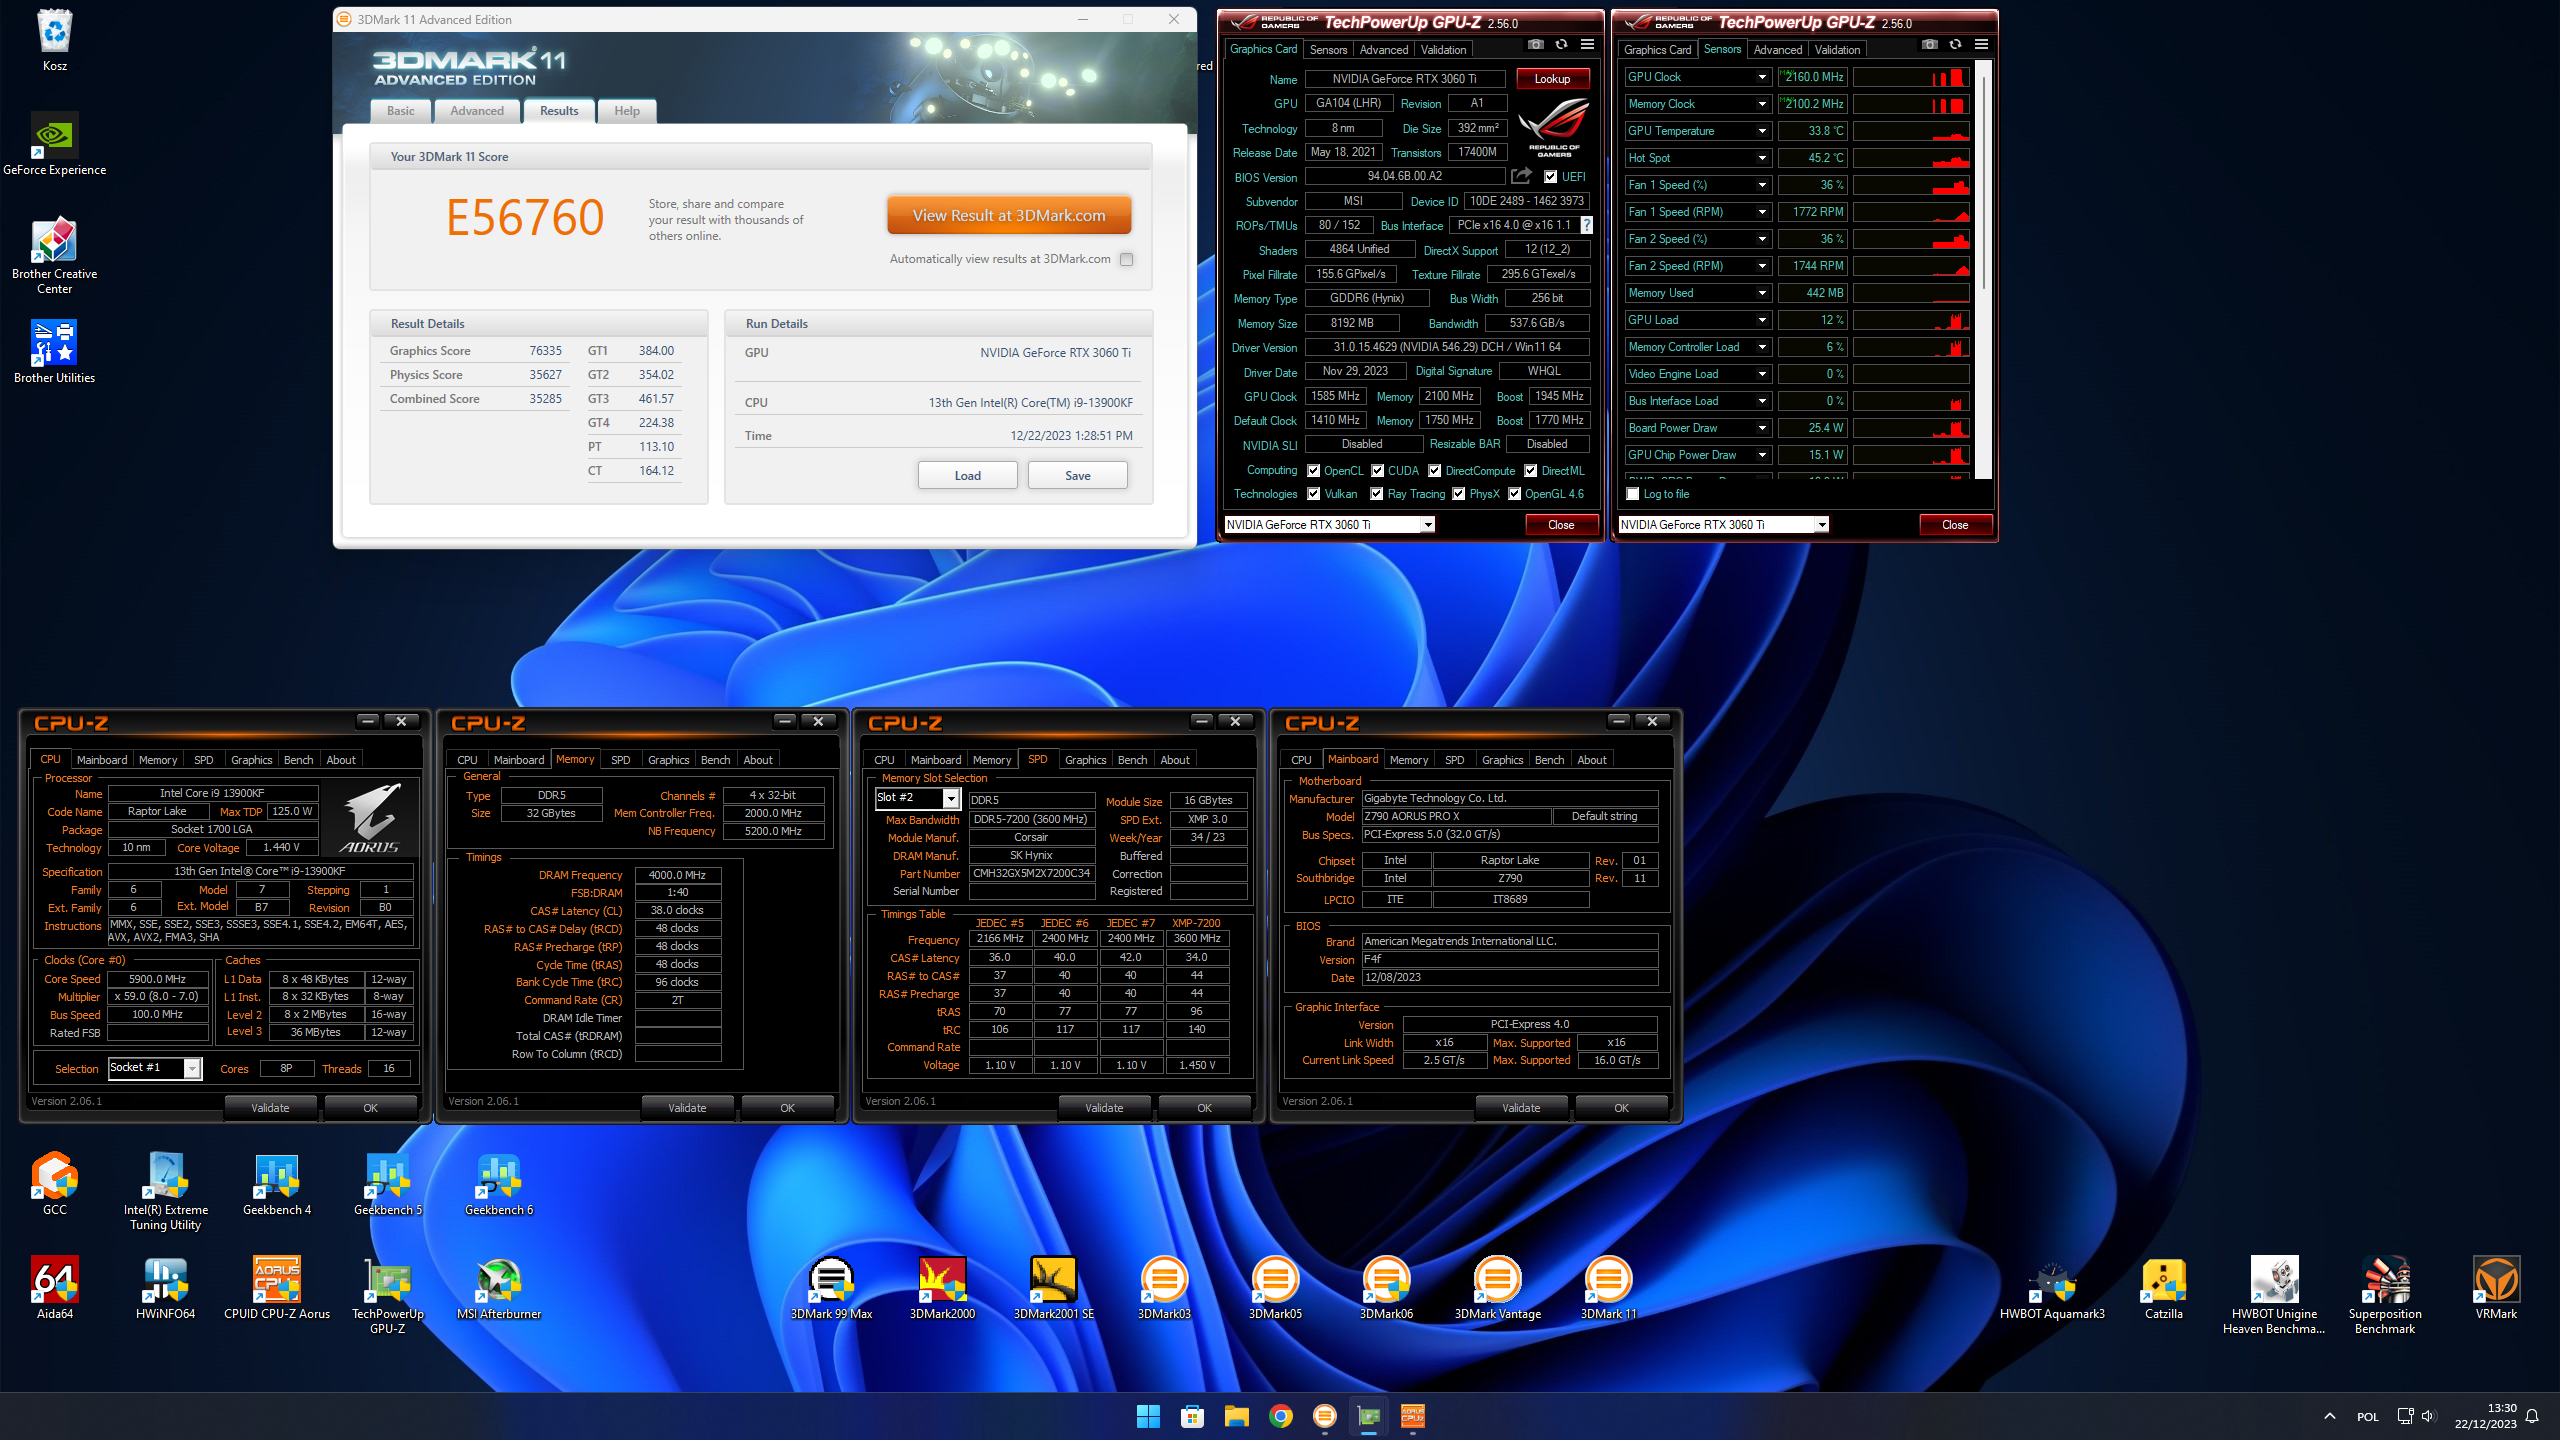The width and height of the screenshot is (2560, 1440).
Task: Open 3DMark 99 Max shortcut
Action: pyautogui.click(x=831, y=1288)
